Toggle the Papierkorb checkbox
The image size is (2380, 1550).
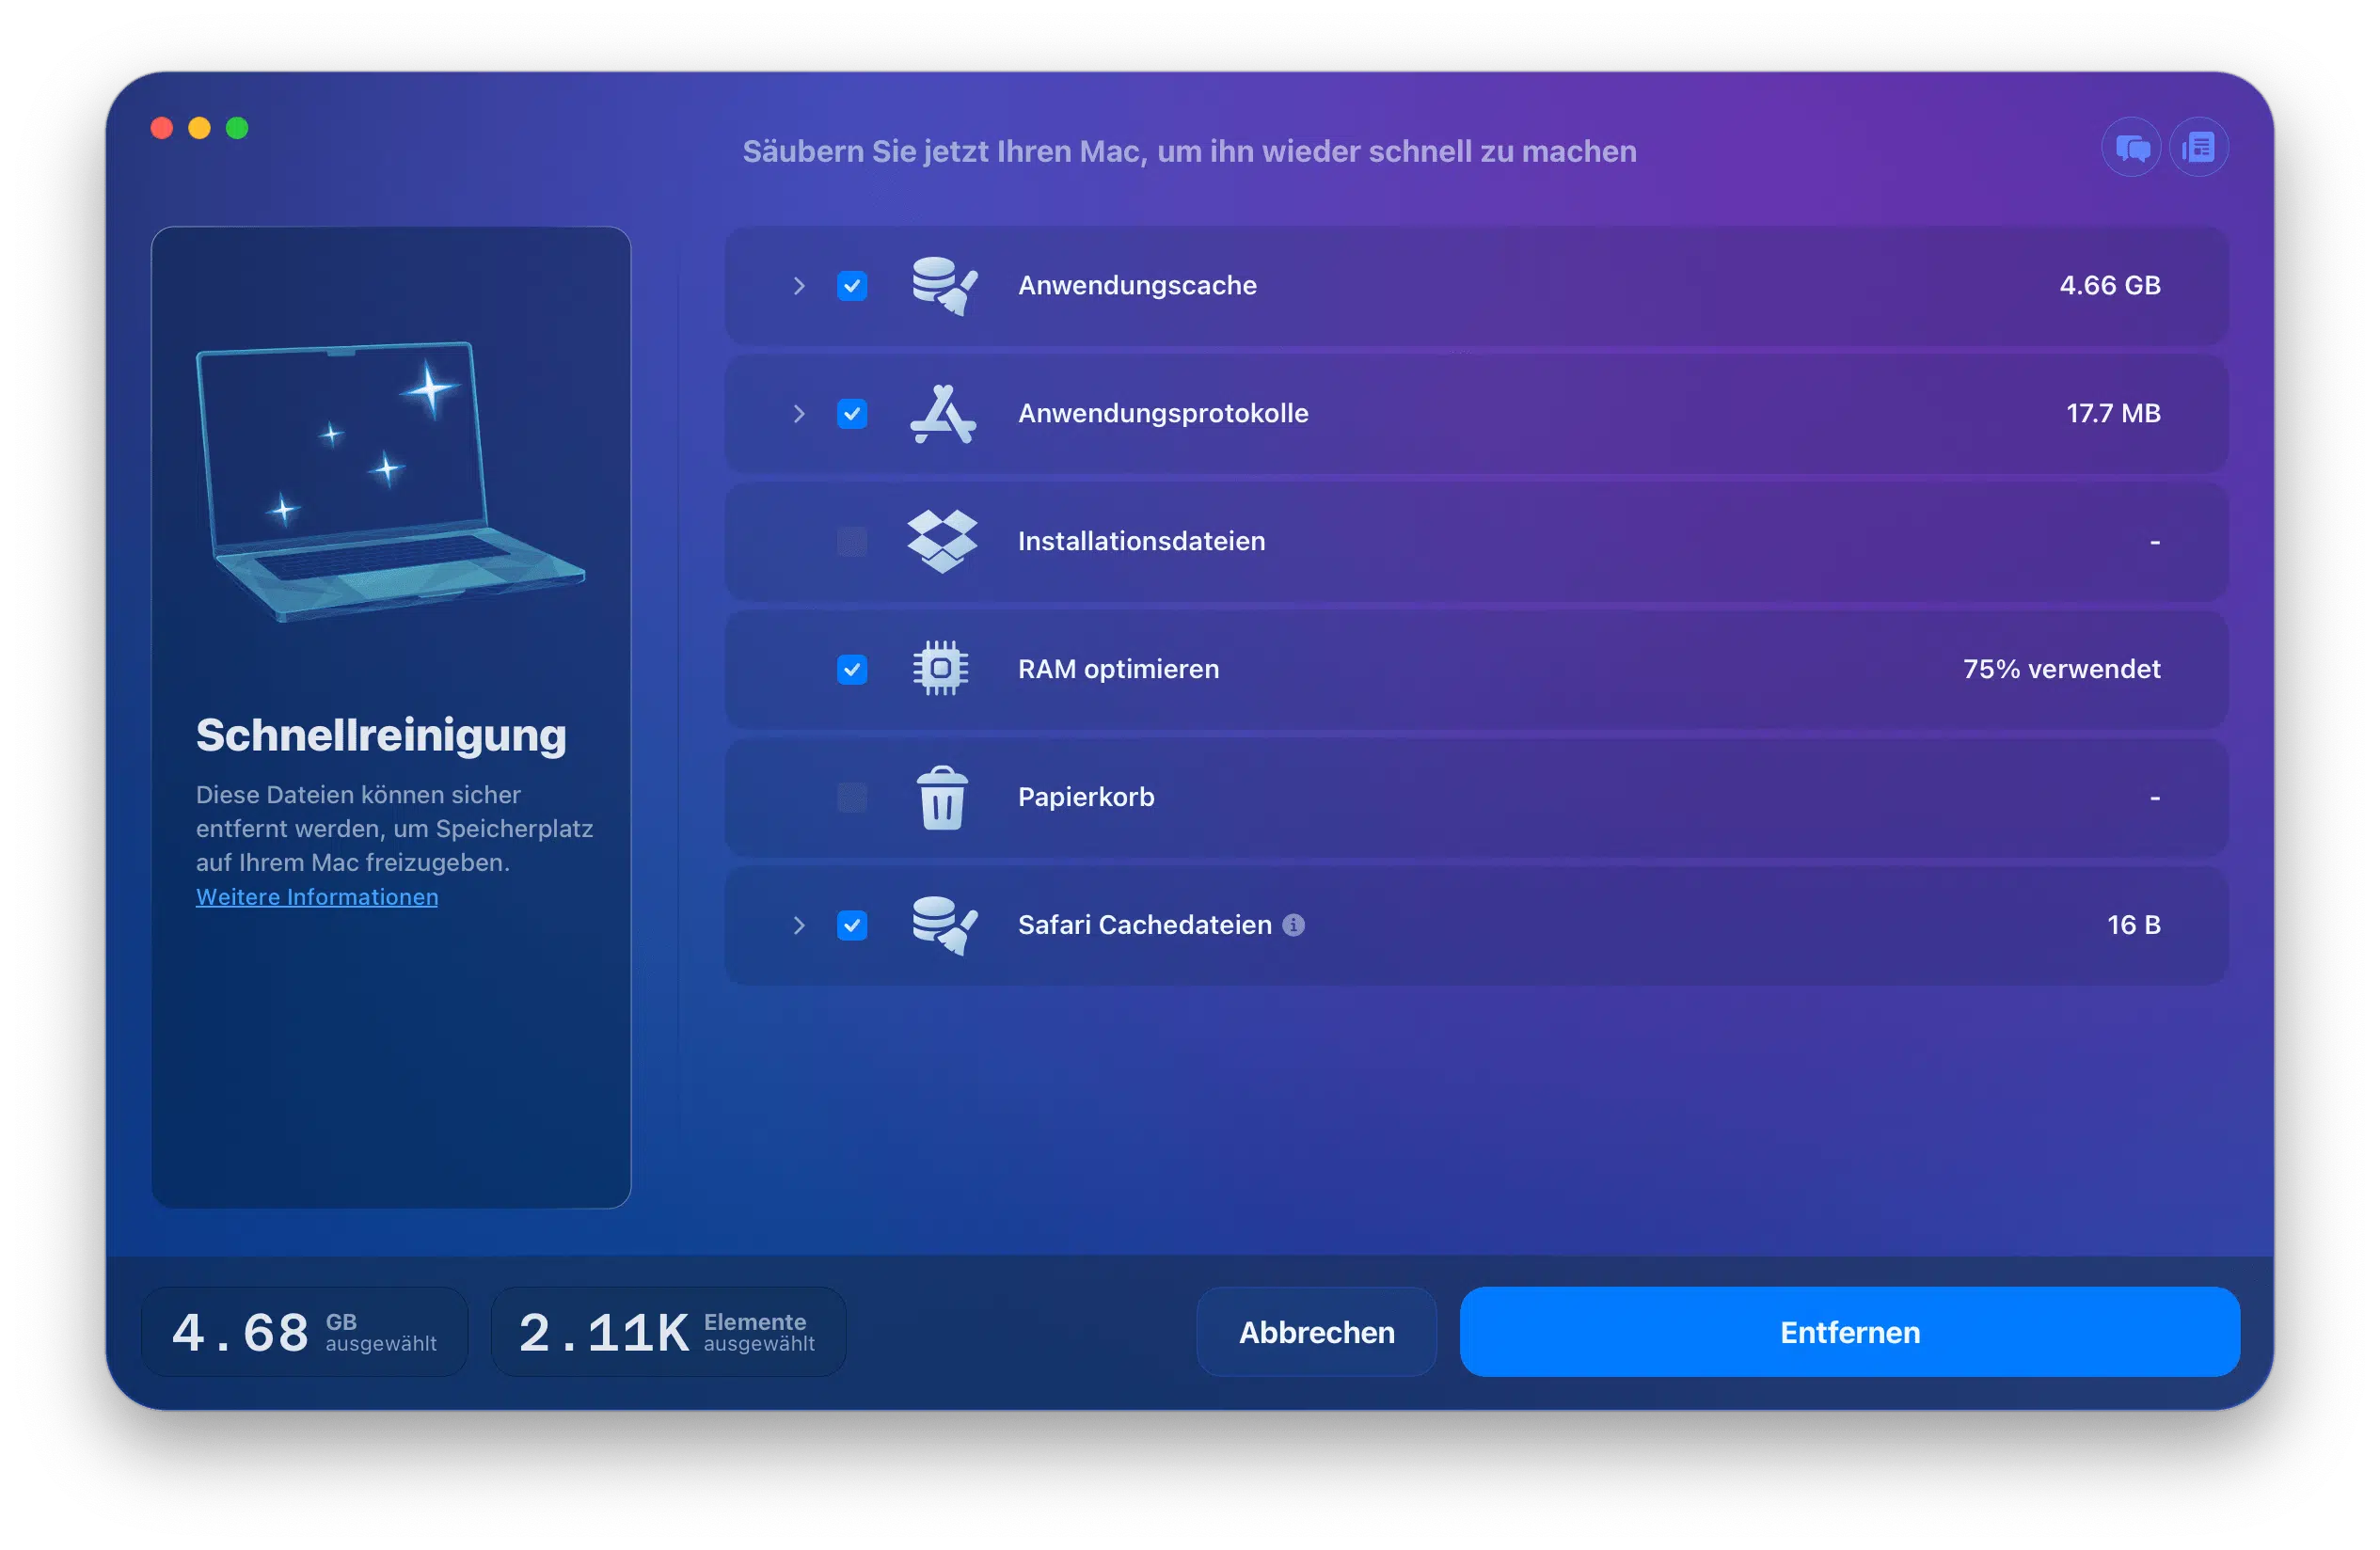pos(852,798)
